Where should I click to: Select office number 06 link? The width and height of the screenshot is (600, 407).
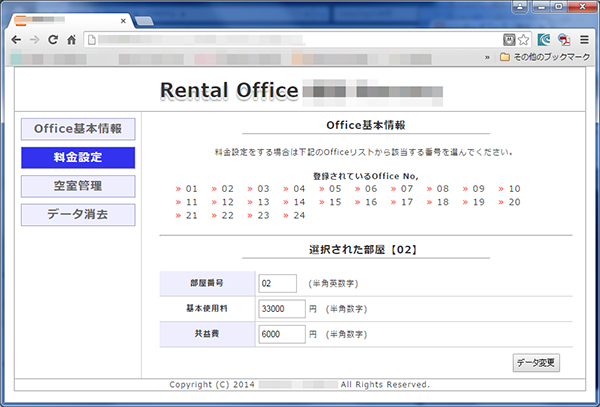coord(366,189)
